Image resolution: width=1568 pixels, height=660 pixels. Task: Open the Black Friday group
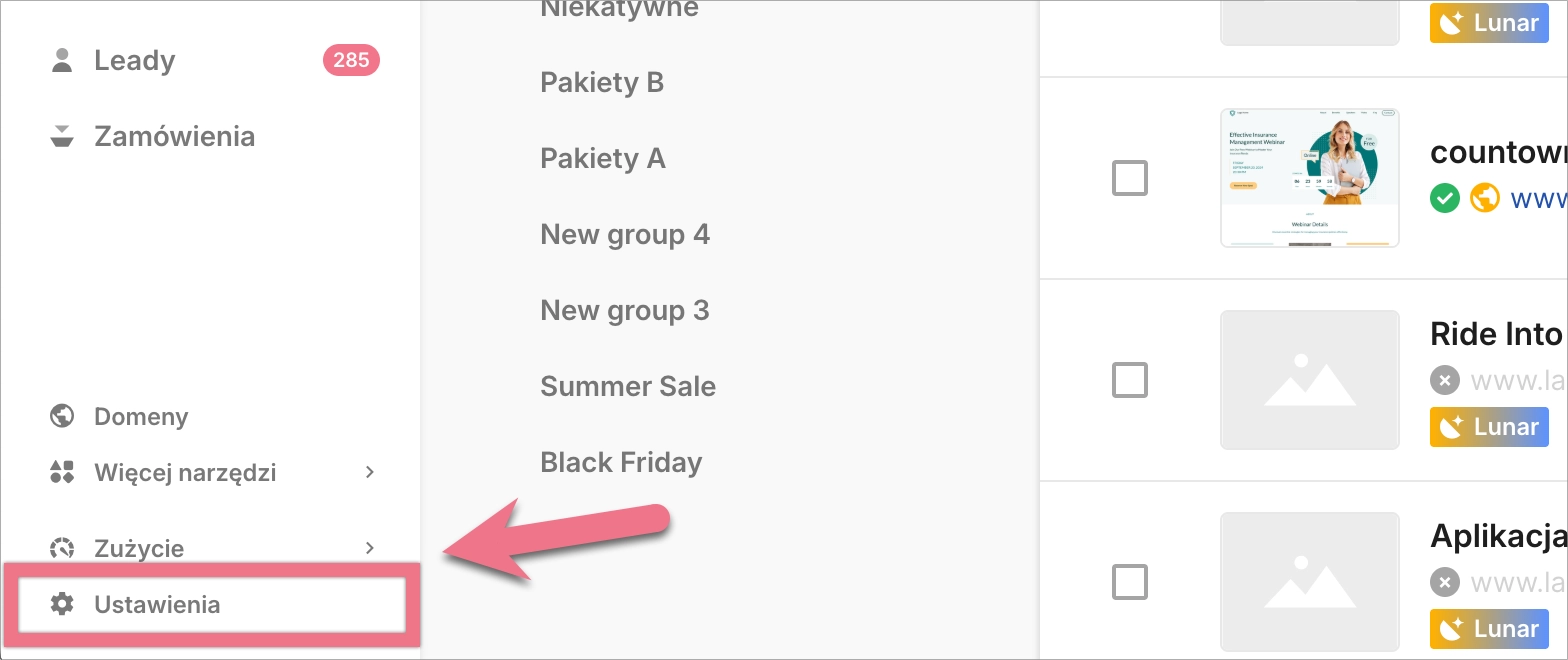[621, 462]
